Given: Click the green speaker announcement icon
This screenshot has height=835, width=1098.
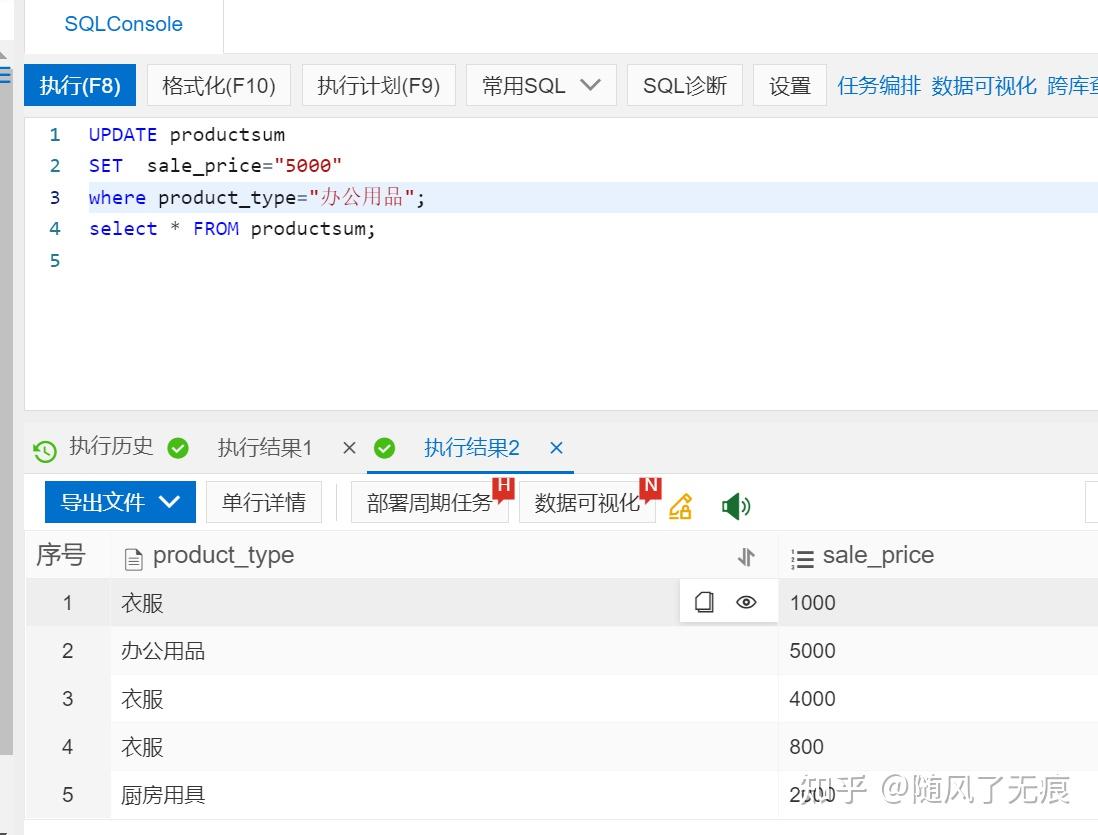Looking at the screenshot, I should 735,505.
